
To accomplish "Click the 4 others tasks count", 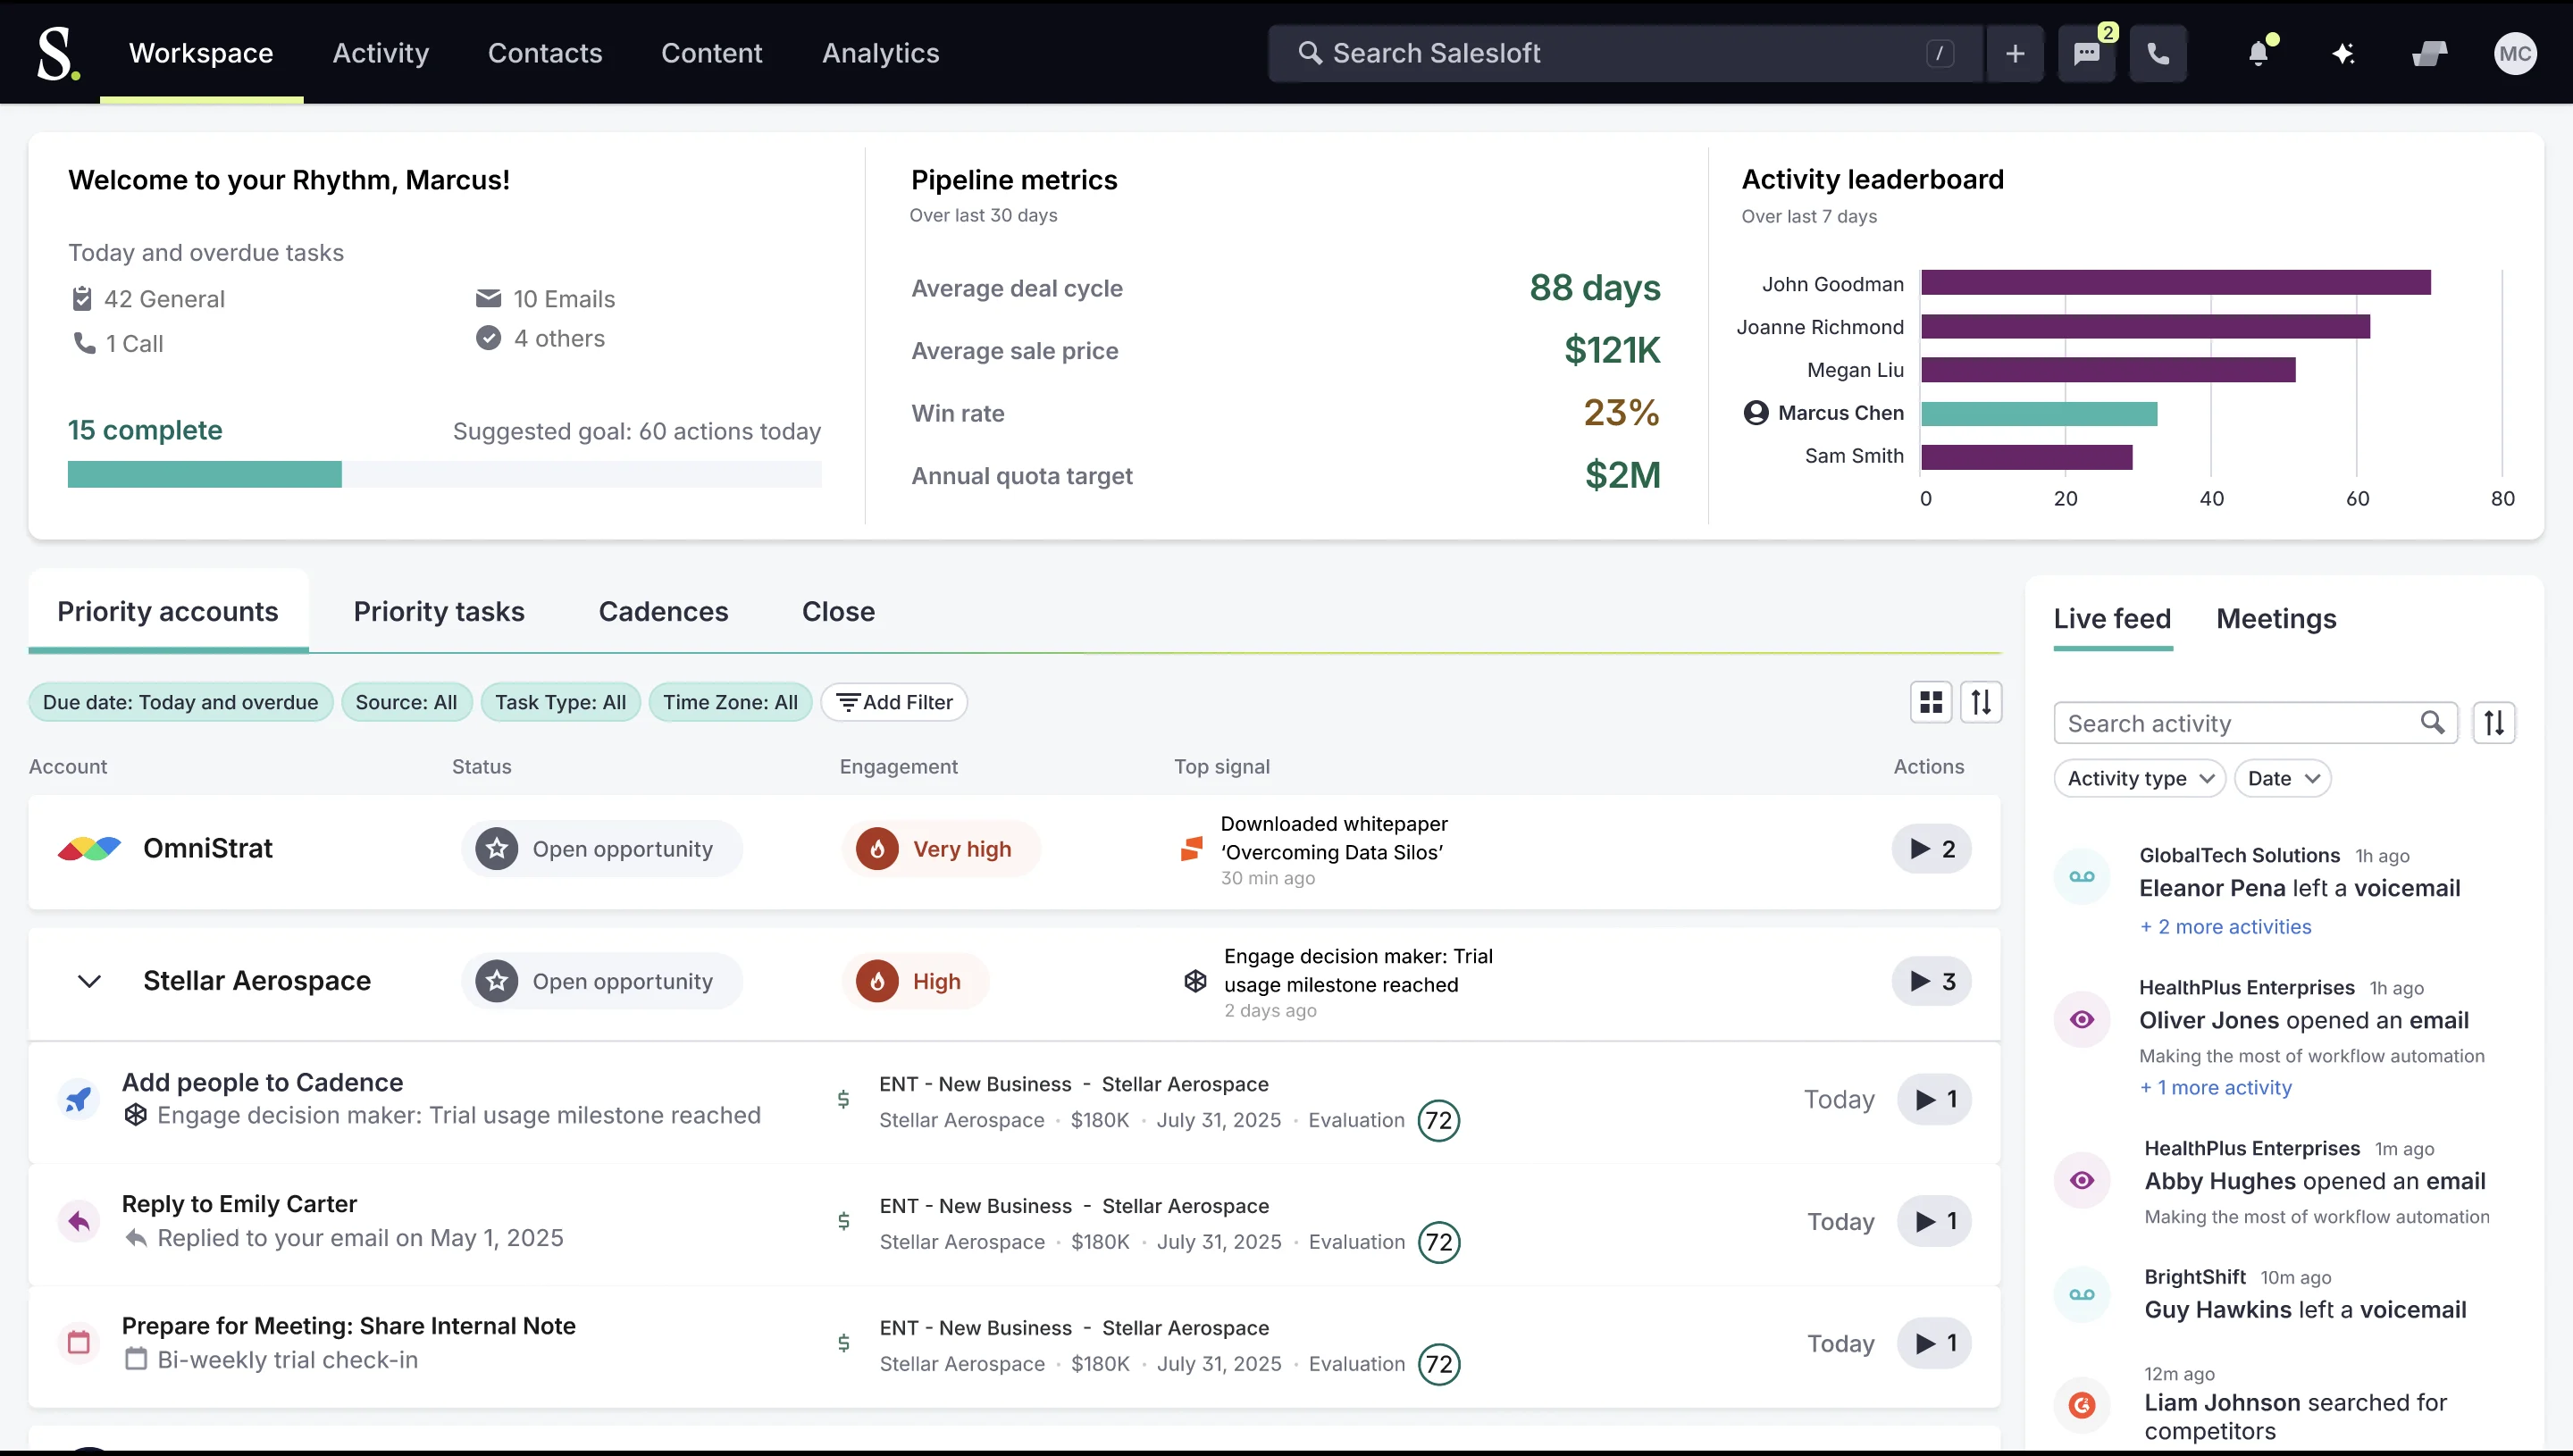I will coord(540,338).
